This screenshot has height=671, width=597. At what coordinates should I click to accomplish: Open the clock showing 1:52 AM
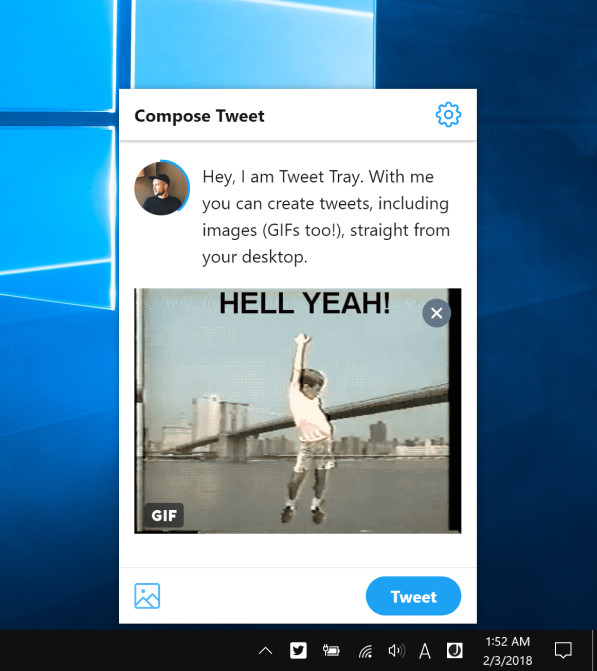coord(508,651)
